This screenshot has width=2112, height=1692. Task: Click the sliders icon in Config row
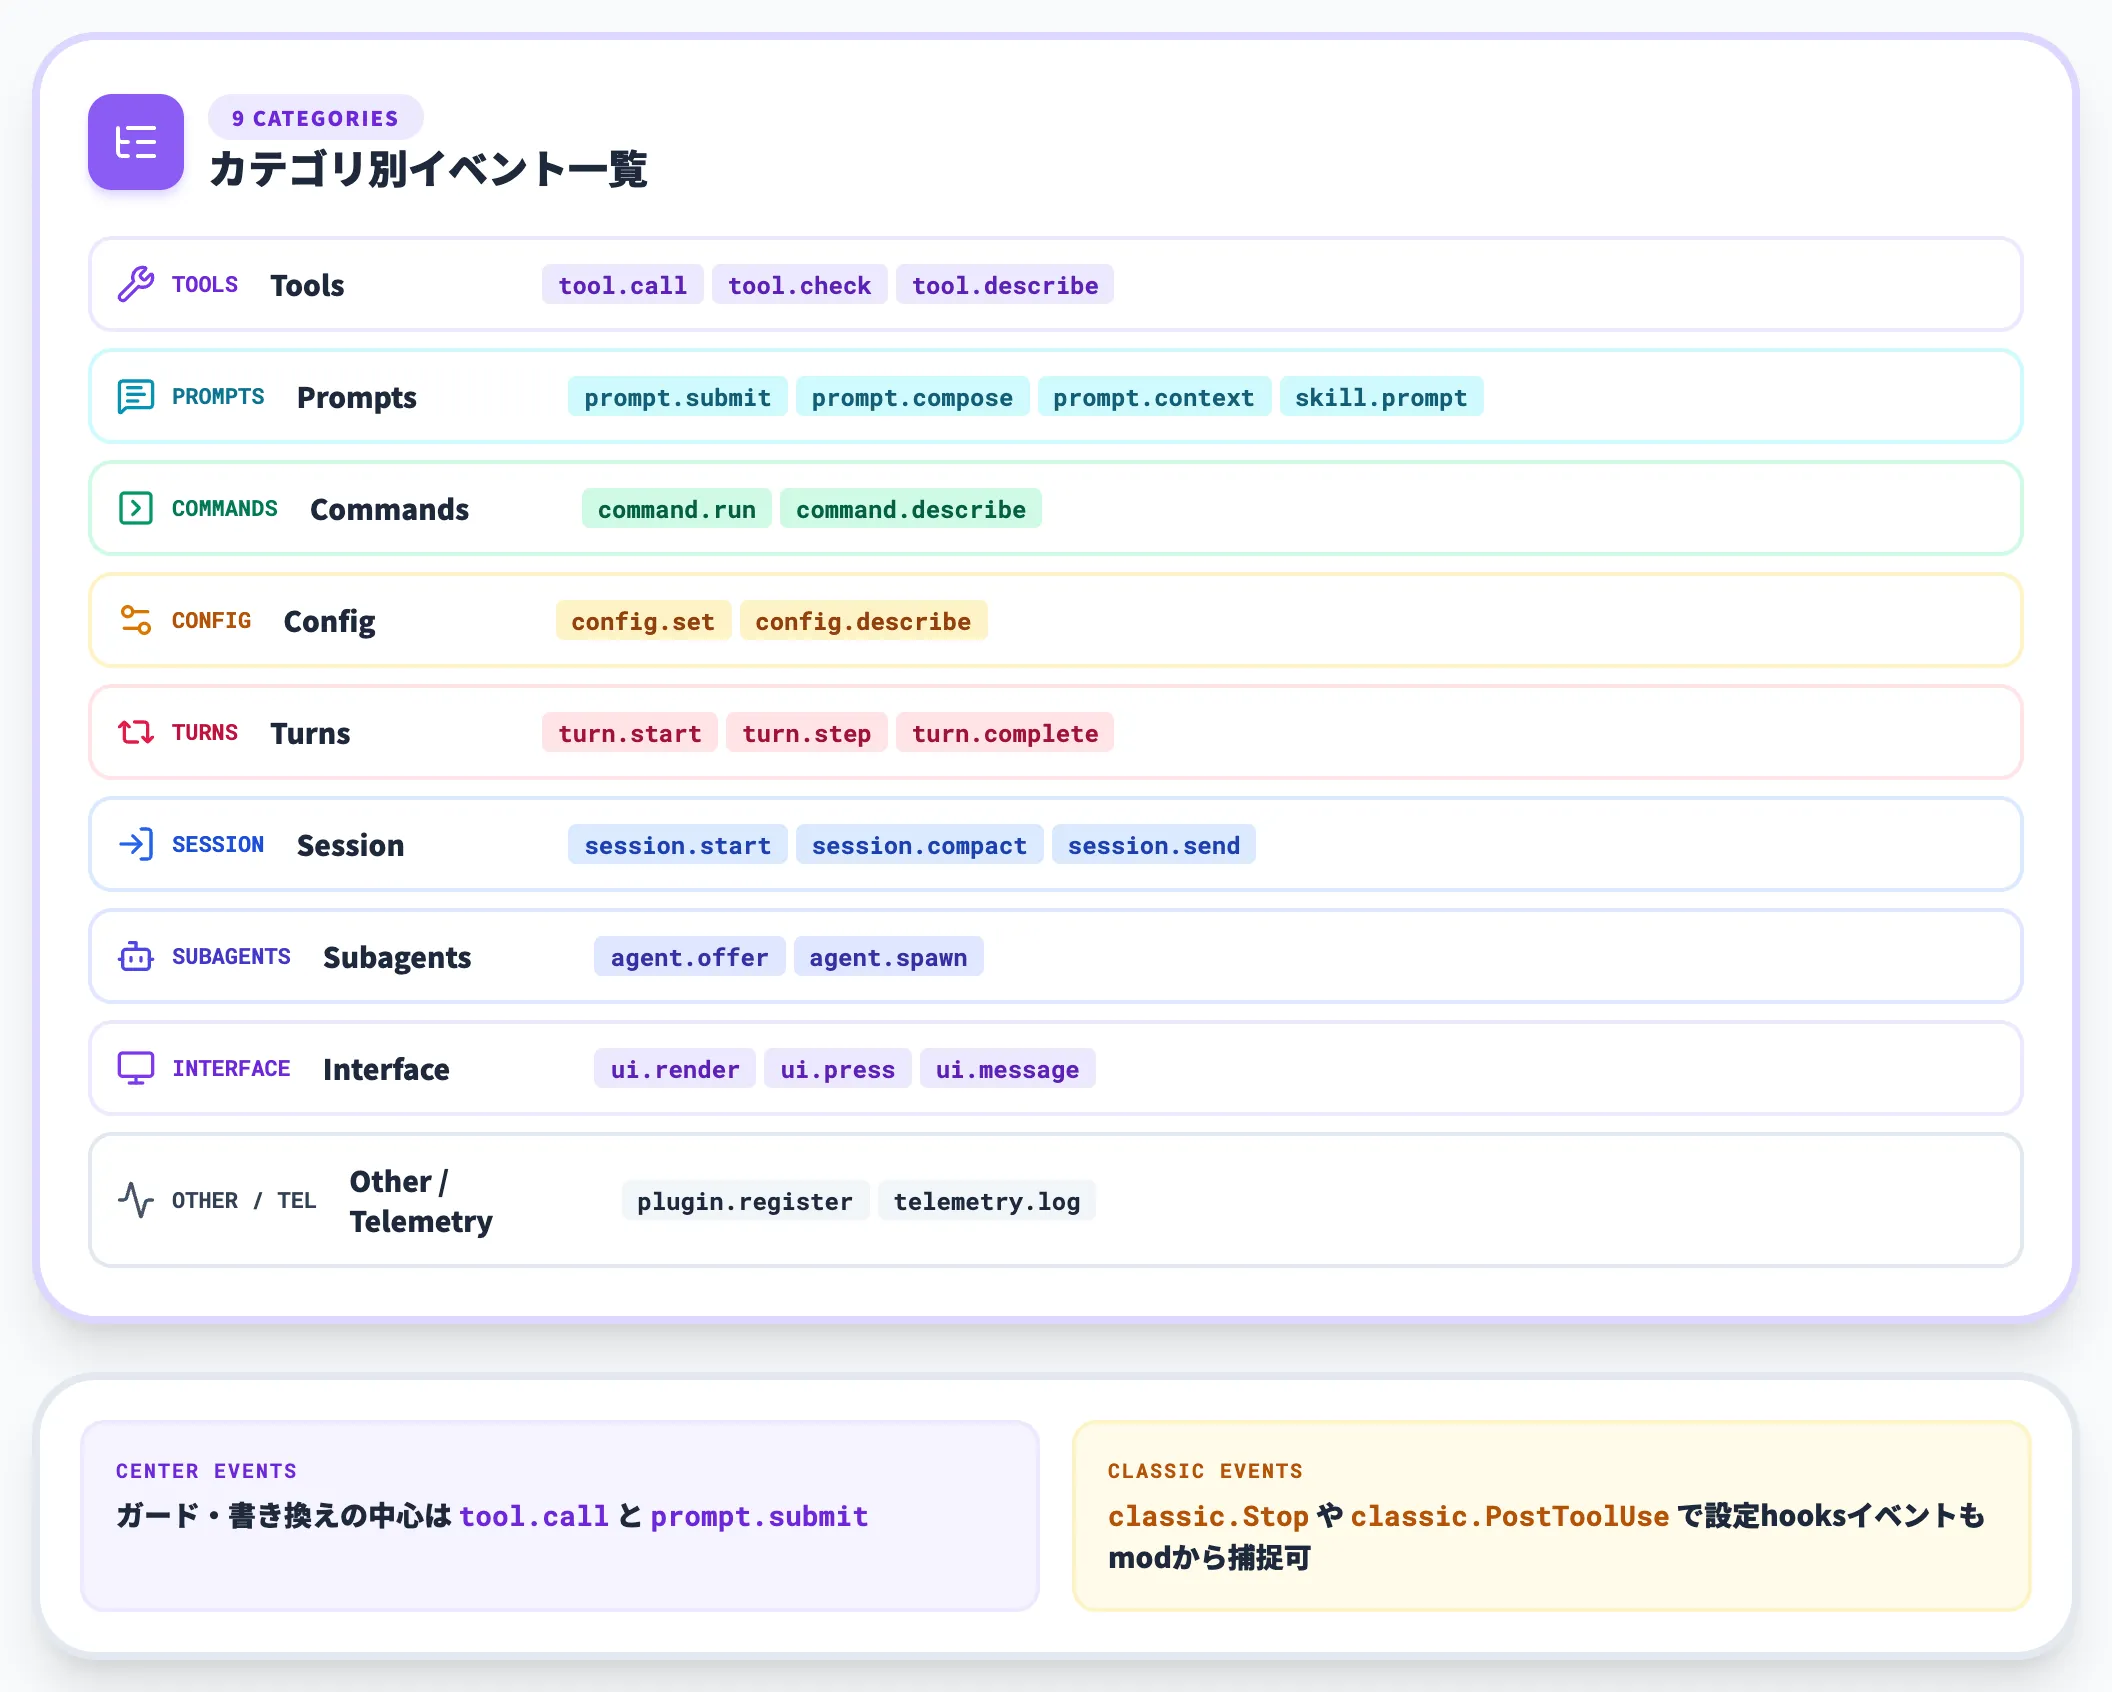[x=136, y=621]
